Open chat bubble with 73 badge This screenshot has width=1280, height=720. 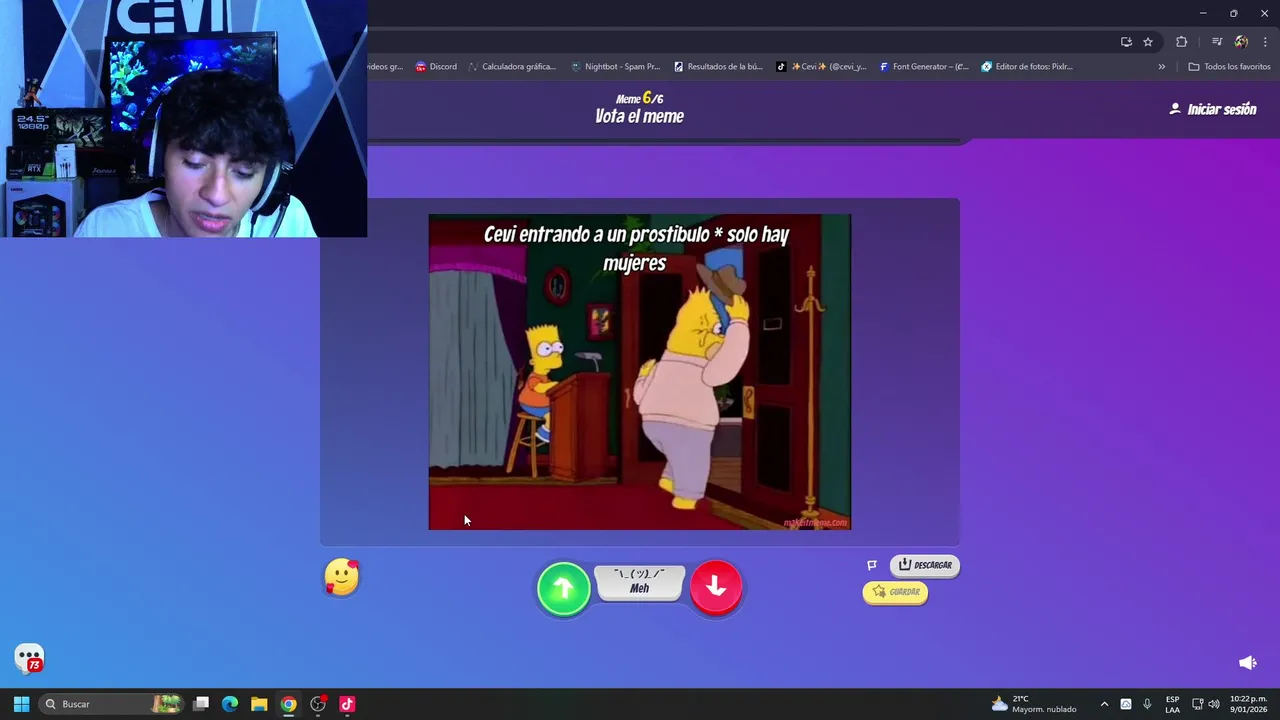(30, 659)
